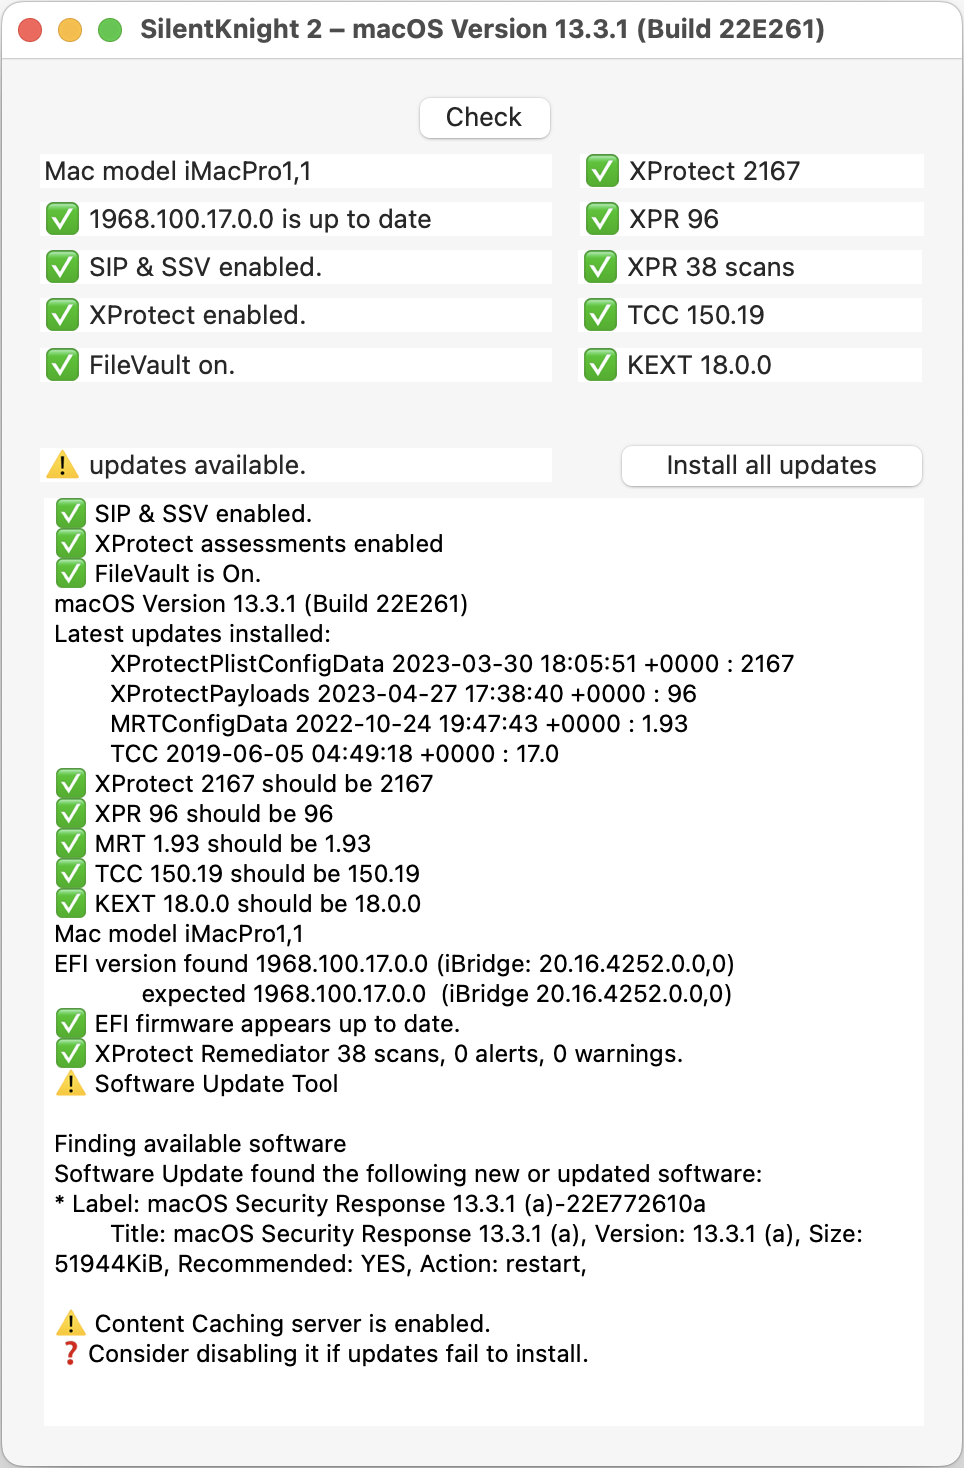964x1468 pixels.
Task: Click the green zoom window button
Action: pos(110,30)
